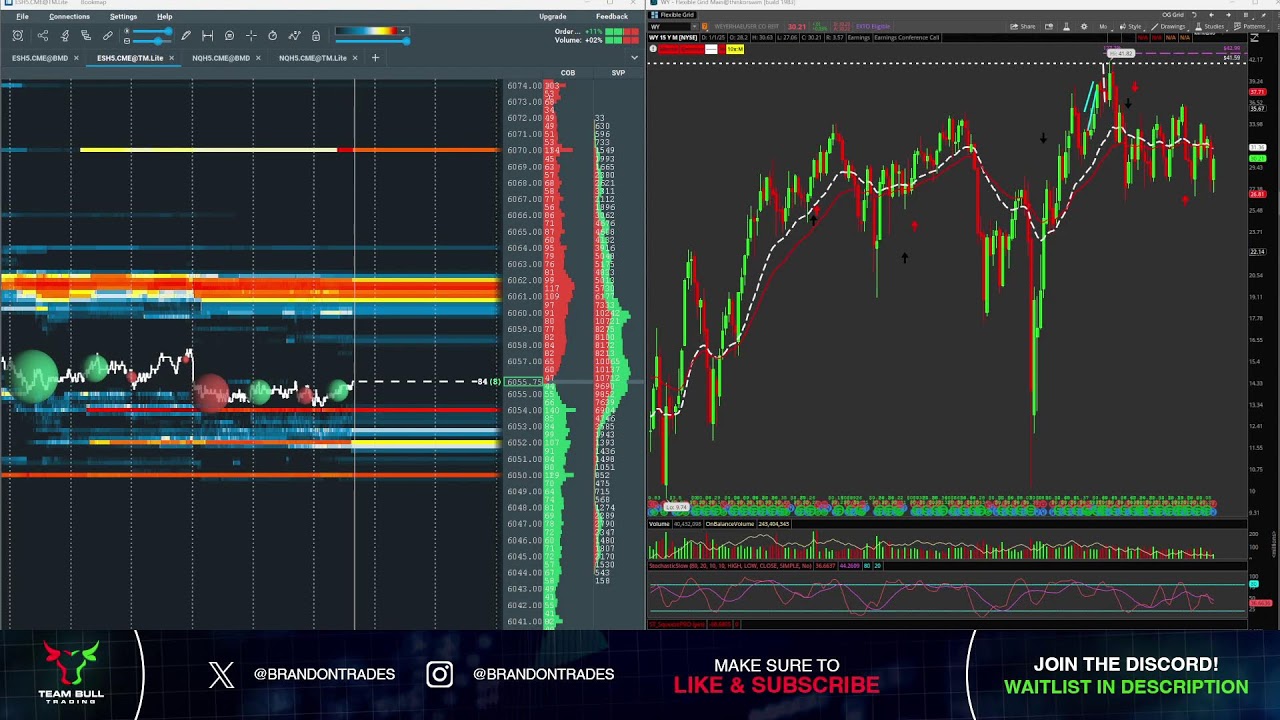Select the horizontal measure tool in Bookmap
1280x720 pixels.
coord(207,36)
